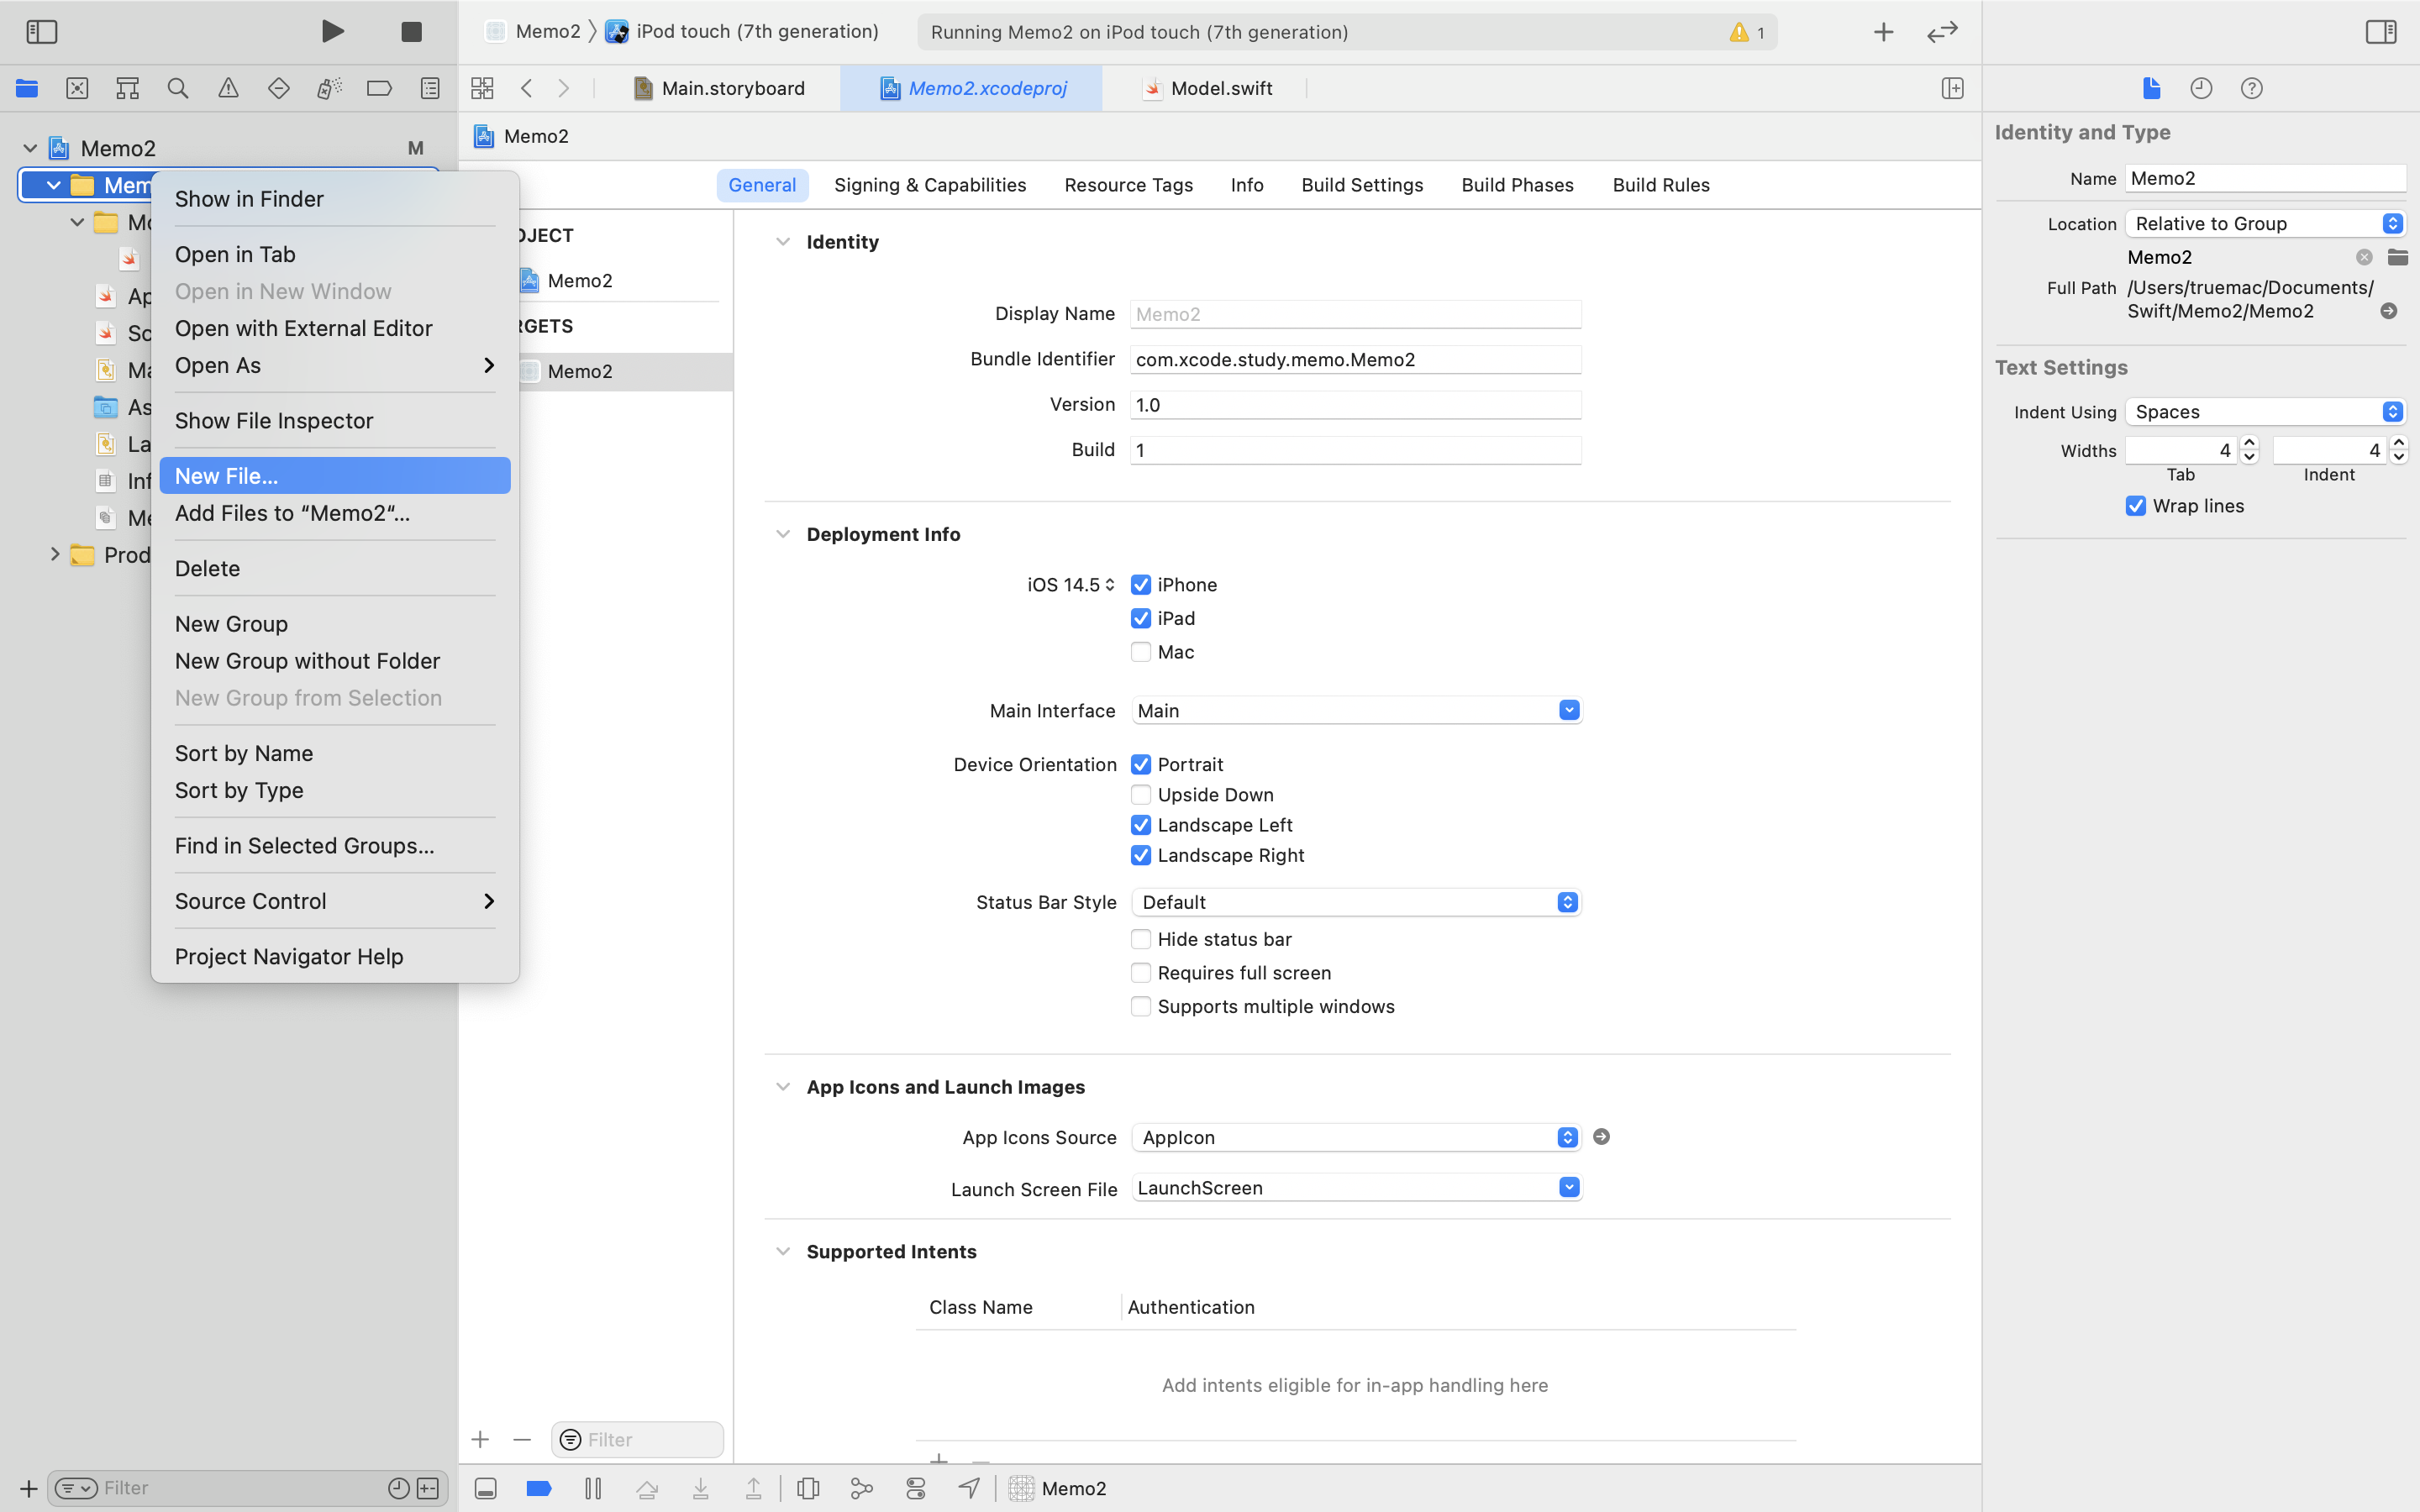Screen dimensions: 2420x1512
Task: Open the Issue navigator warning icon
Action: [228, 88]
